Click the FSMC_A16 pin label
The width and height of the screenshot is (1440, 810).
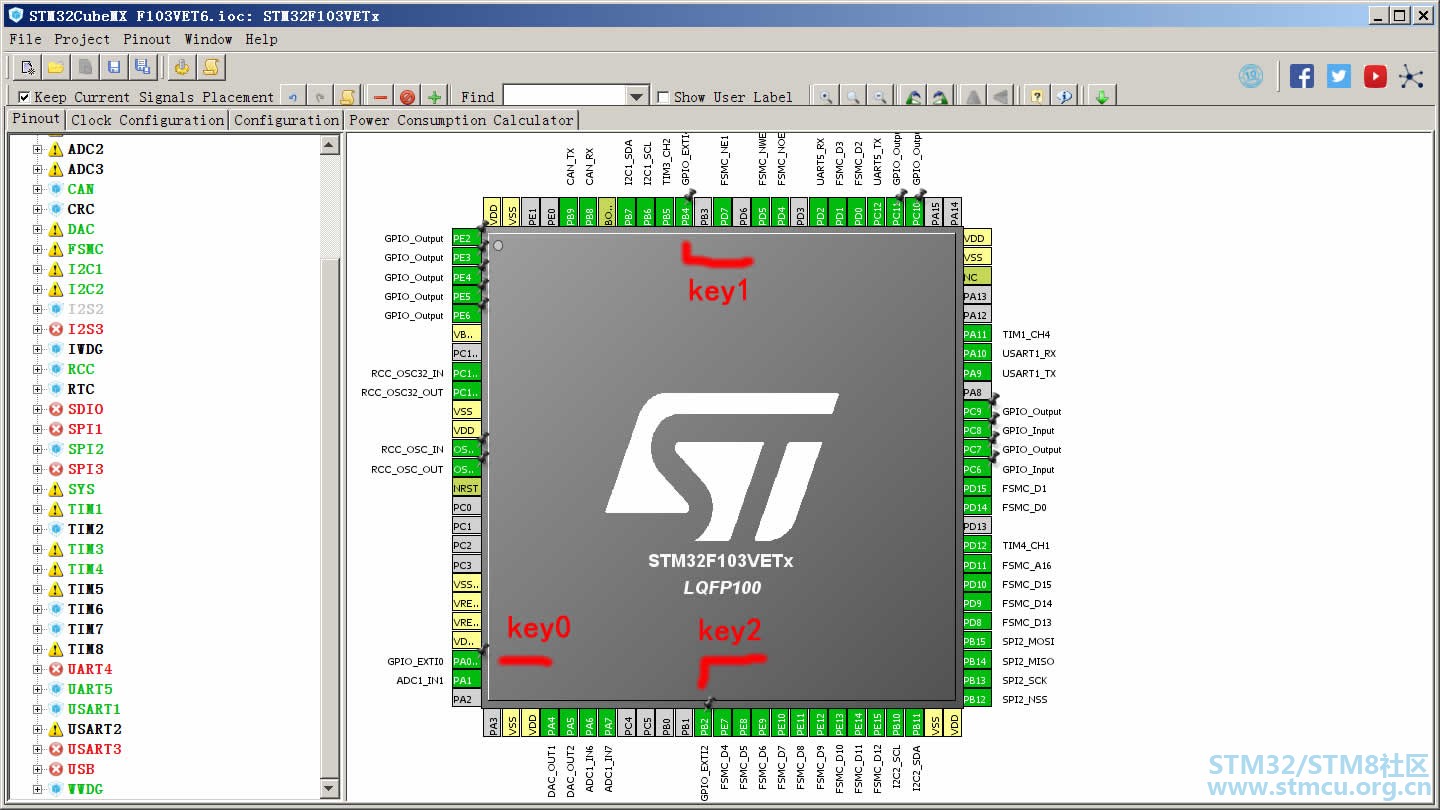(1027, 565)
